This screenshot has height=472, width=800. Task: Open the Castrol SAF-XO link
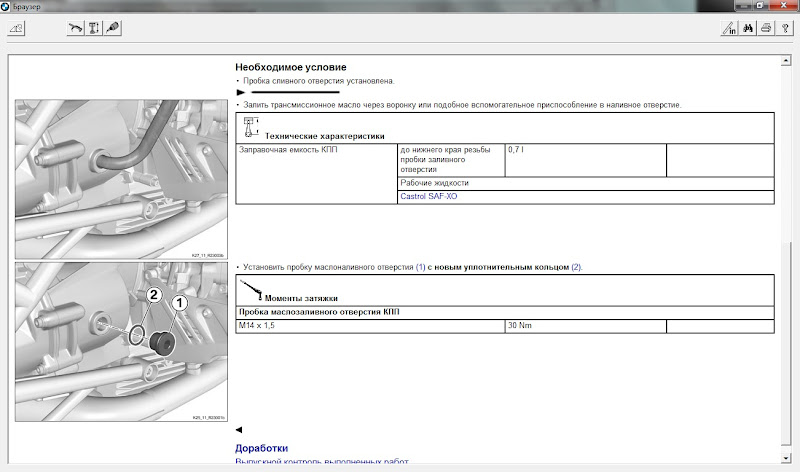[428, 197]
